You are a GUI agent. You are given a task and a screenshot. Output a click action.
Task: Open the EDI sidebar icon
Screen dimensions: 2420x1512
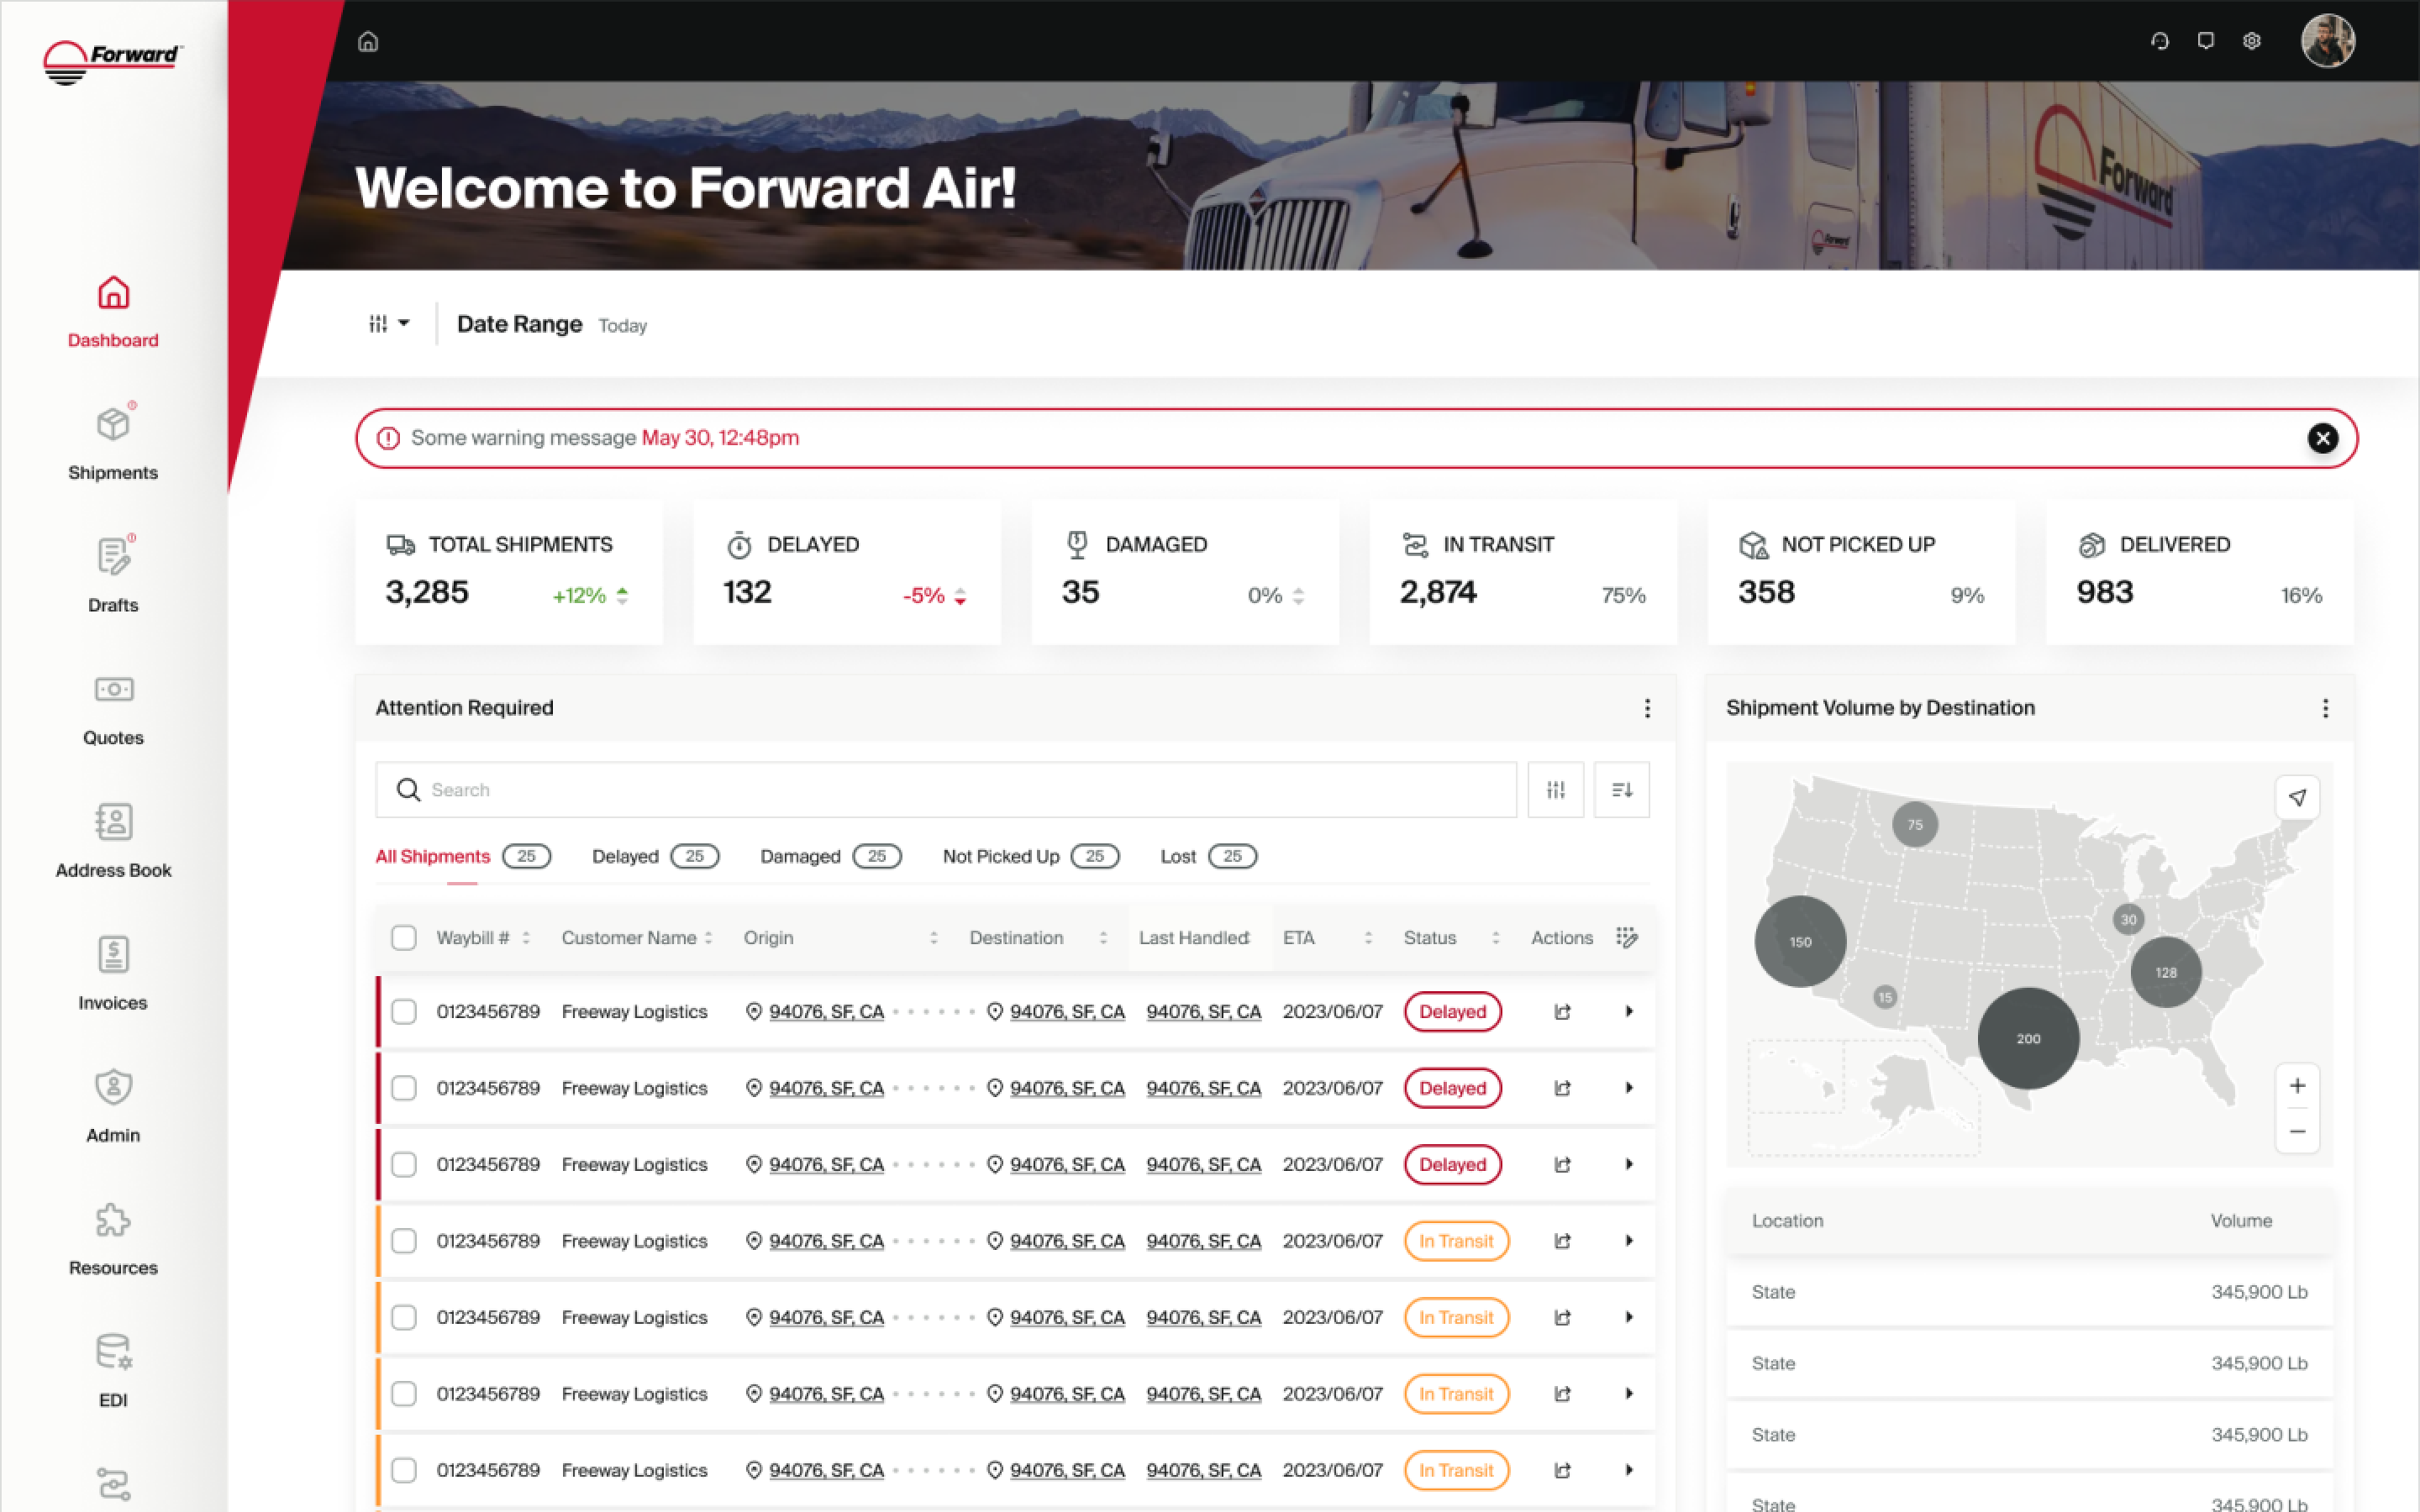(113, 1353)
